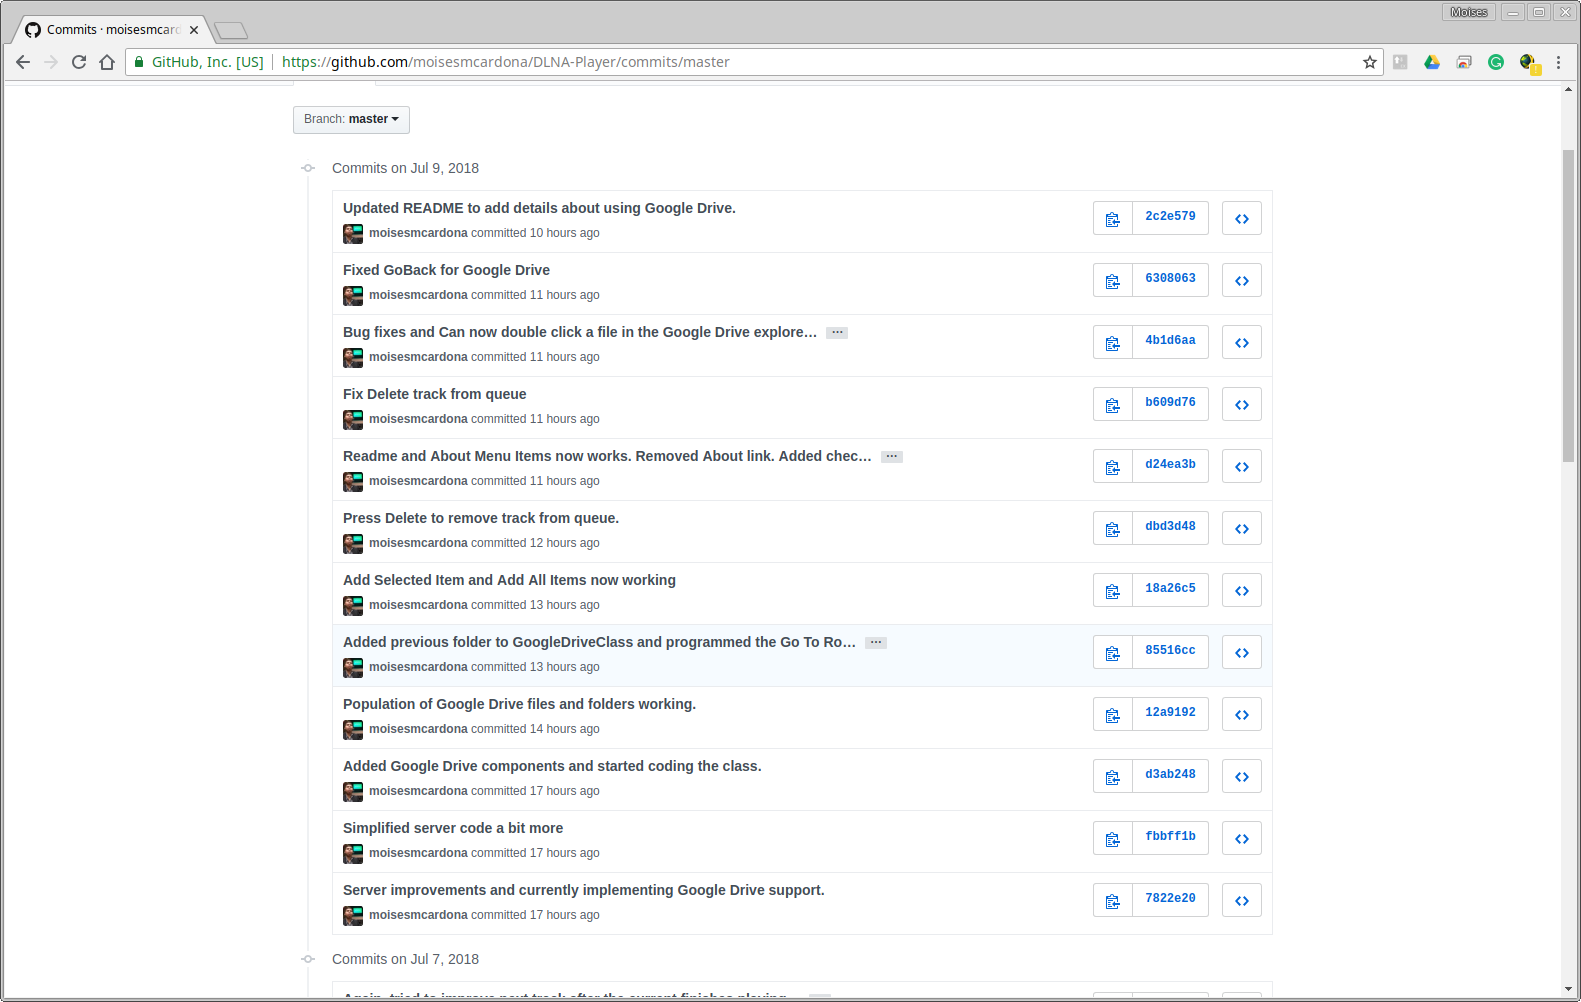Reload the current page
Viewport: 1581px width, 1002px height.
click(79, 62)
